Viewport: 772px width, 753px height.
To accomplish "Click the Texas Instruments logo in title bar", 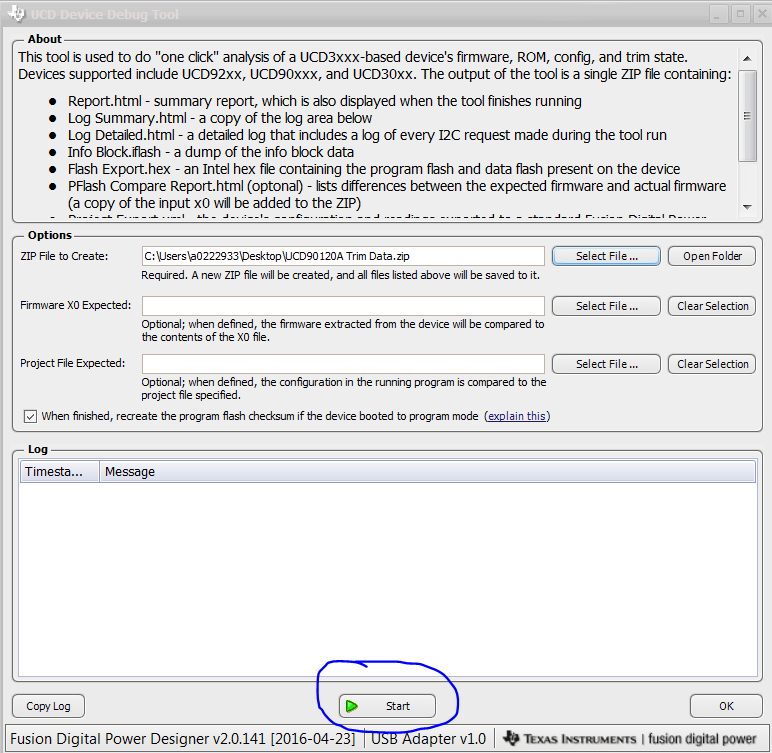I will pyautogui.click(x=17, y=14).
